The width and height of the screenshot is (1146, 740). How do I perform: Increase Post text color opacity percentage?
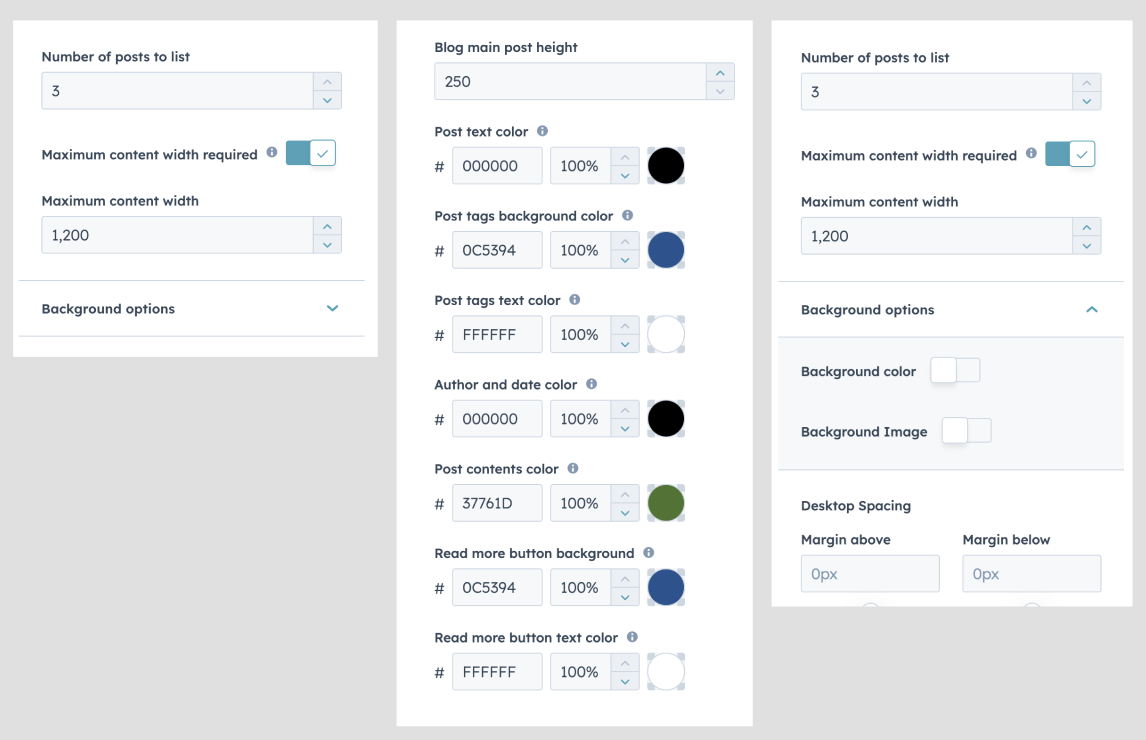pyautogui.click(x=624, y=157)
